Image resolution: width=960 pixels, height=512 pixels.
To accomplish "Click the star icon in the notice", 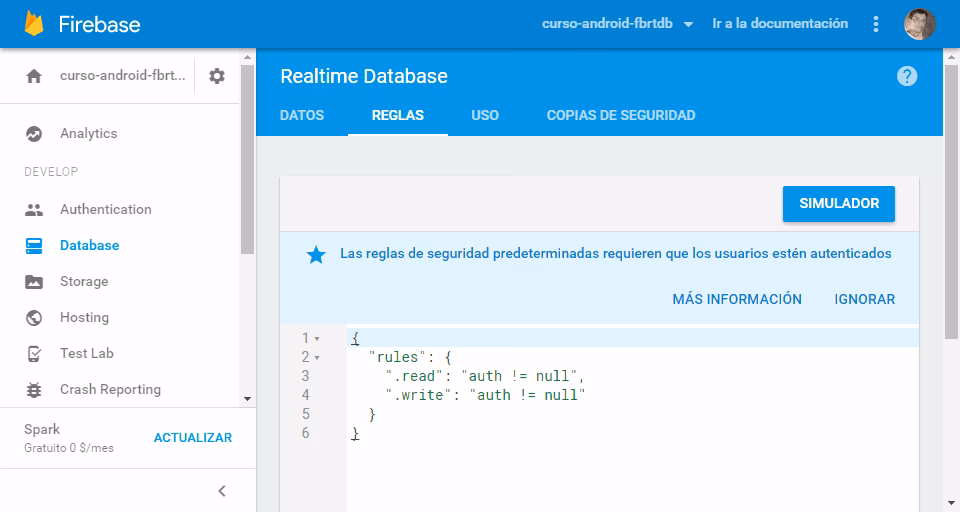I will (316, 254).
